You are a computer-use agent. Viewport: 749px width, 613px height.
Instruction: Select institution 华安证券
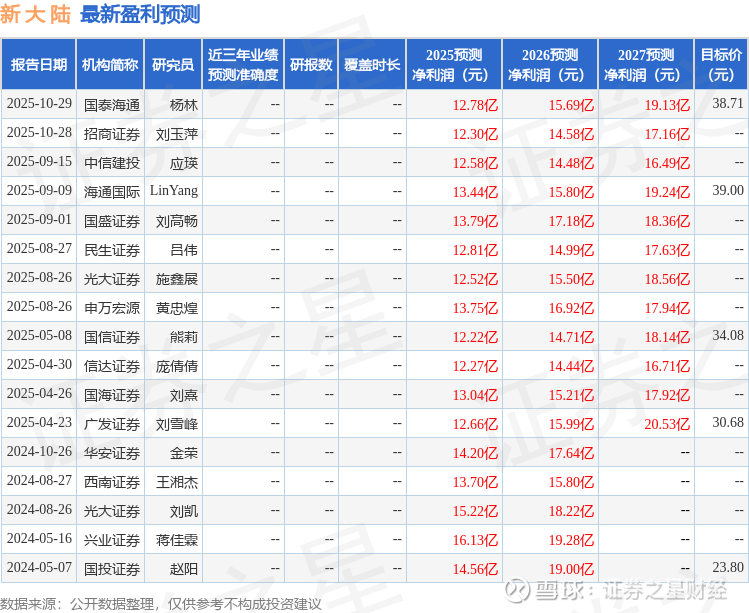coord(112,453)
